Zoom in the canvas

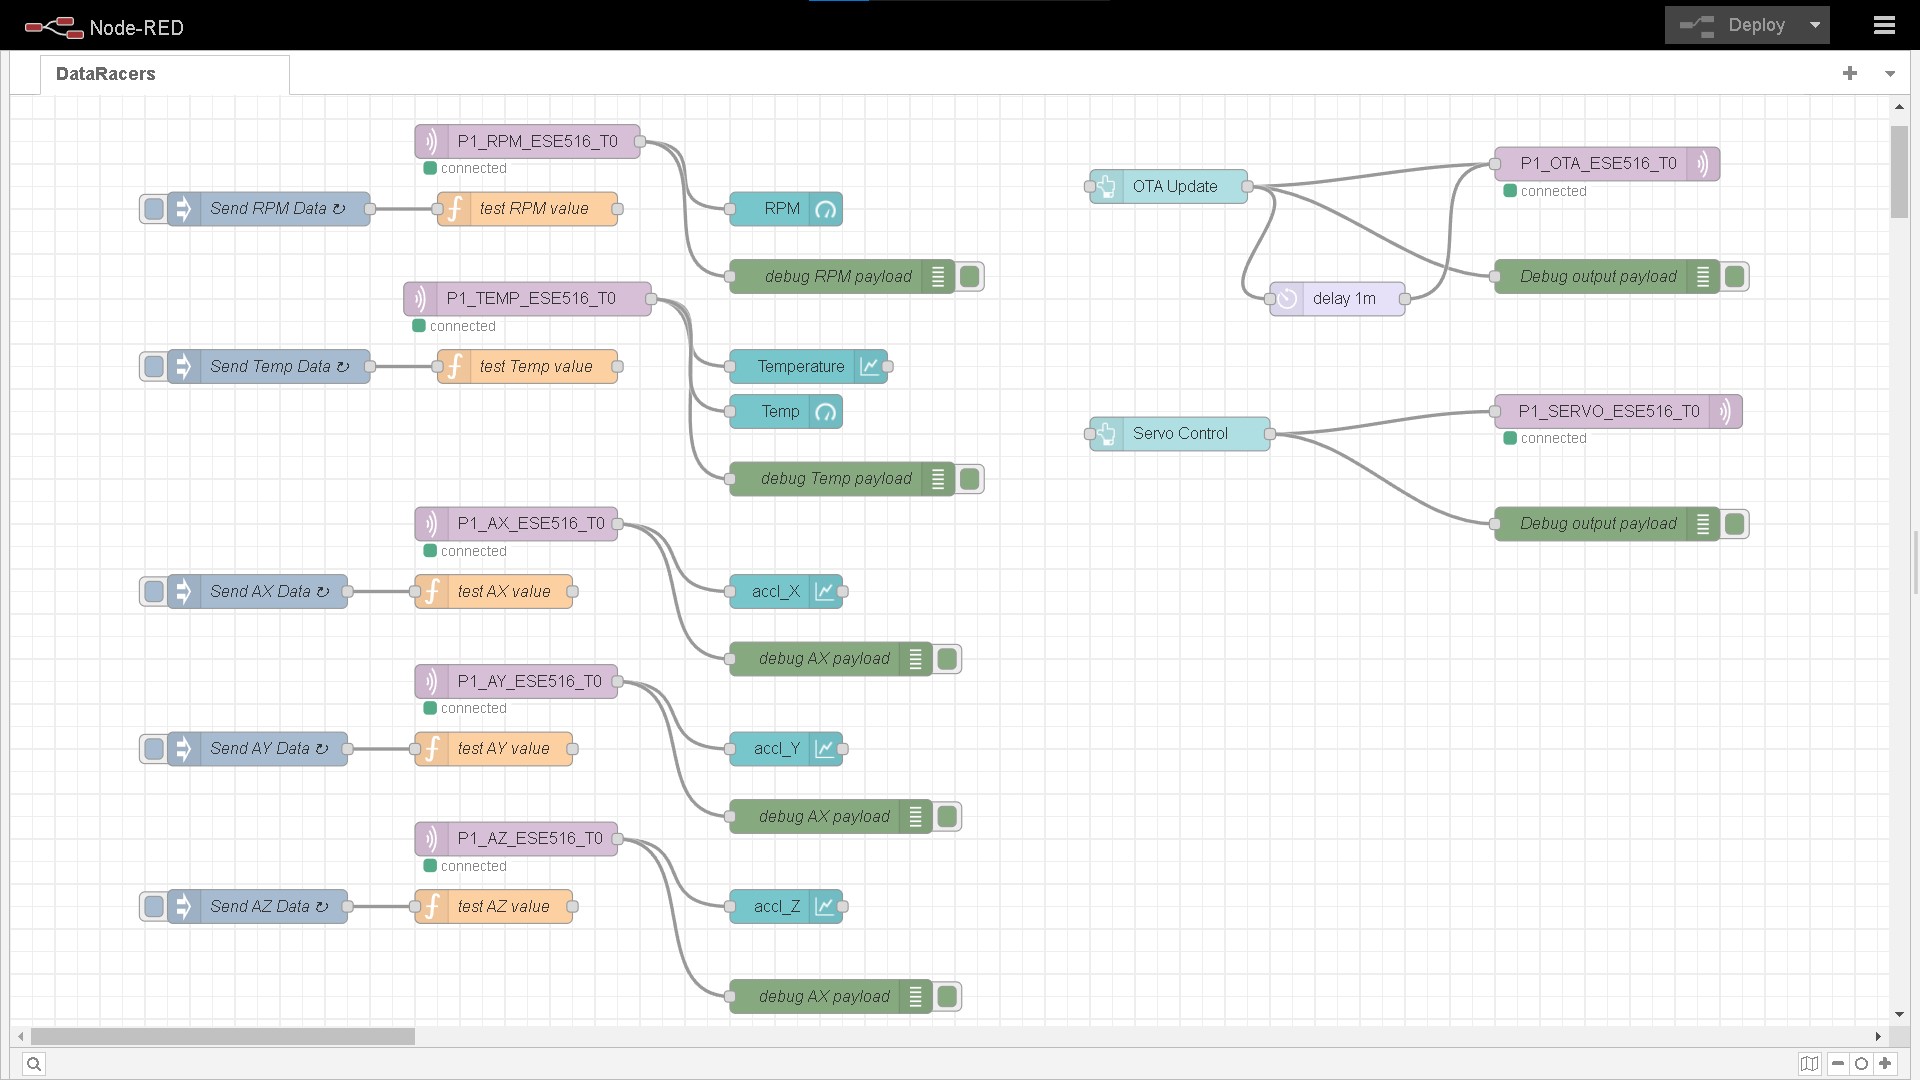pyautogui.click(x=1885, y=1064)
